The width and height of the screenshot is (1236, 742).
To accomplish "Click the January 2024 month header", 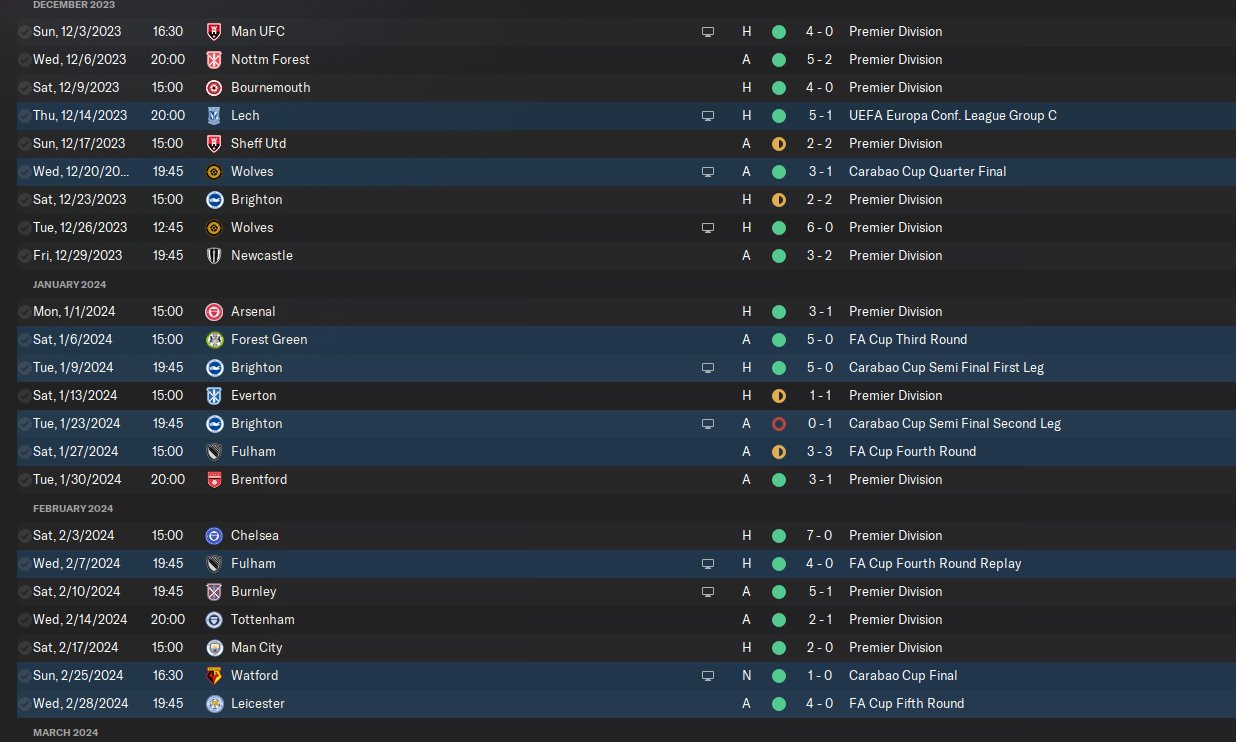I will click(69, 284).
